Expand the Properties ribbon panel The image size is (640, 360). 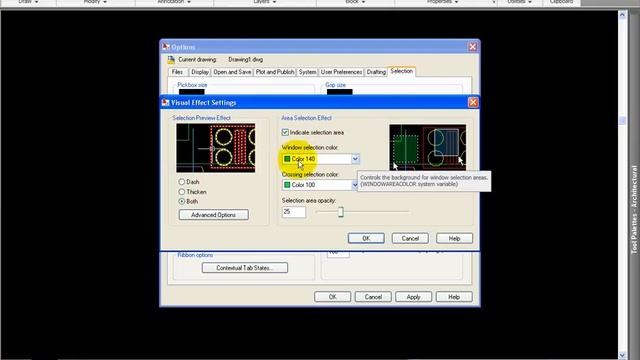tap(443, 2)
